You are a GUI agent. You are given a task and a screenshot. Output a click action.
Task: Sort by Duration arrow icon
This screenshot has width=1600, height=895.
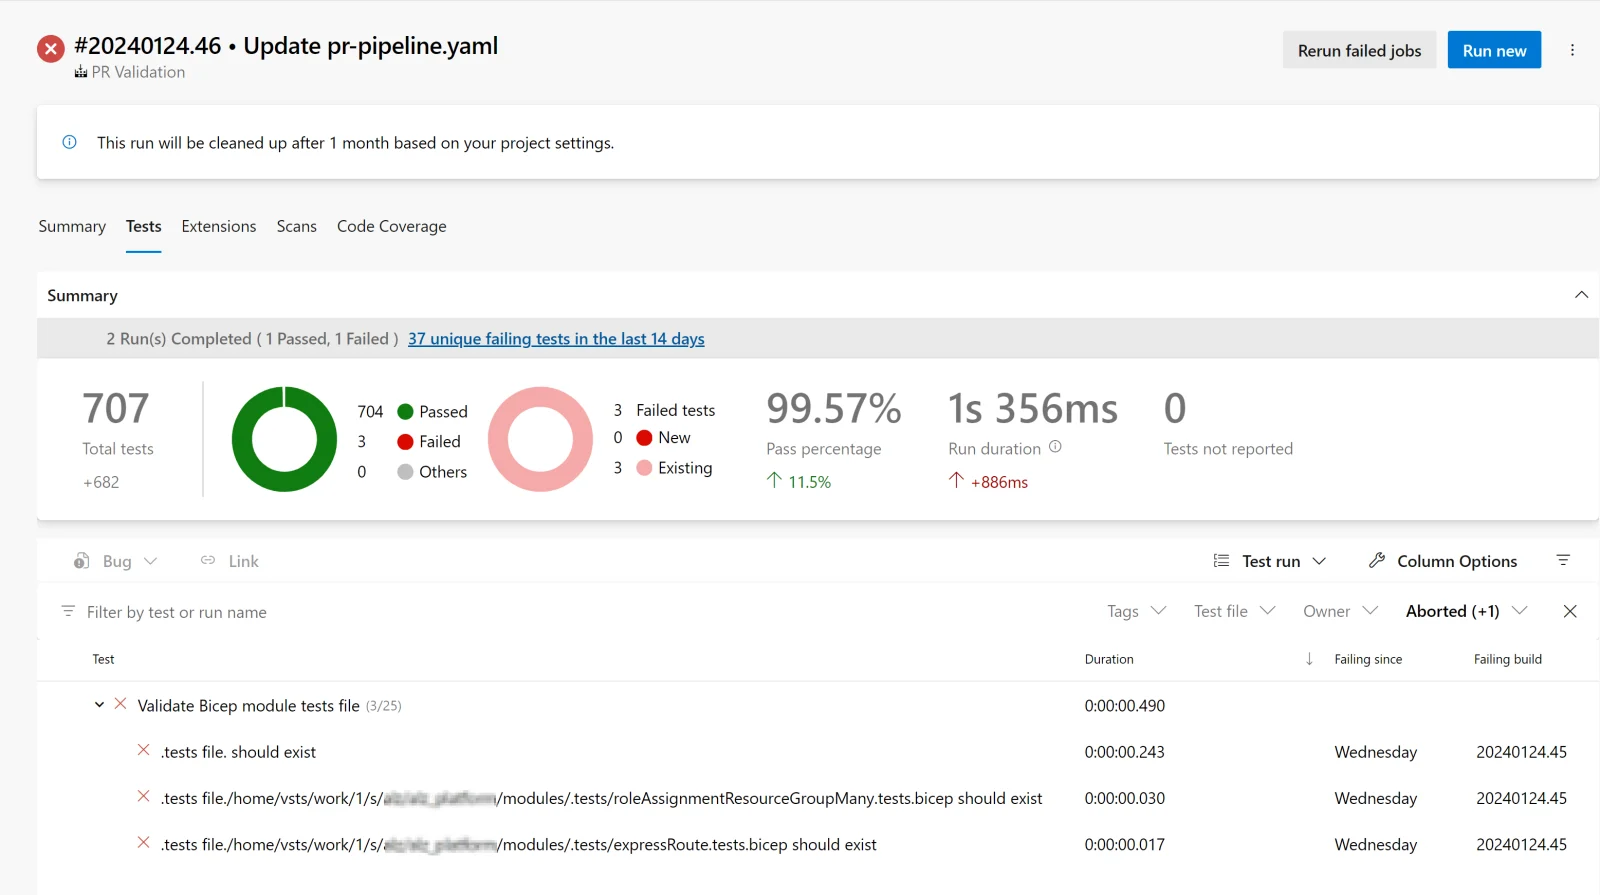(1309, 659)
